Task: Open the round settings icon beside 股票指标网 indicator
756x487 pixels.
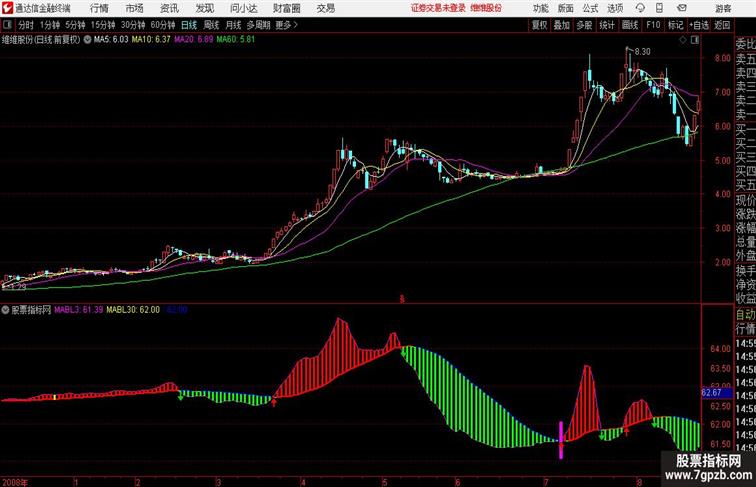Action: pyautogui.click(x=5, y=310)
